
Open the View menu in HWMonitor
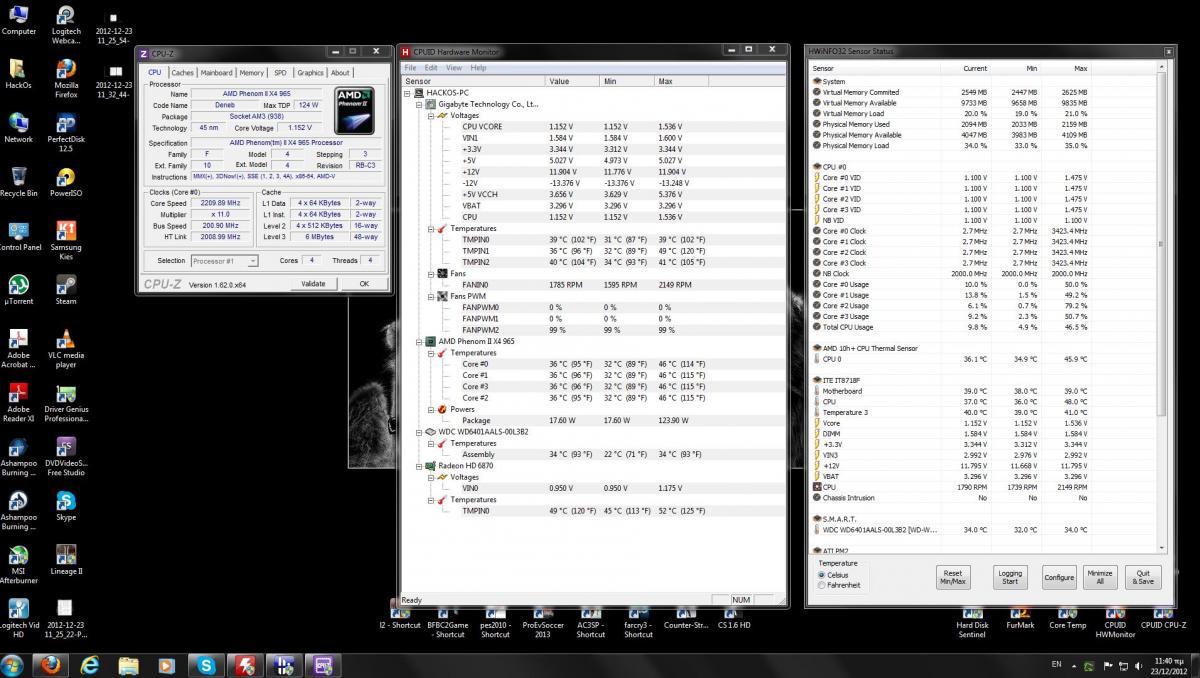coord(454,68)
